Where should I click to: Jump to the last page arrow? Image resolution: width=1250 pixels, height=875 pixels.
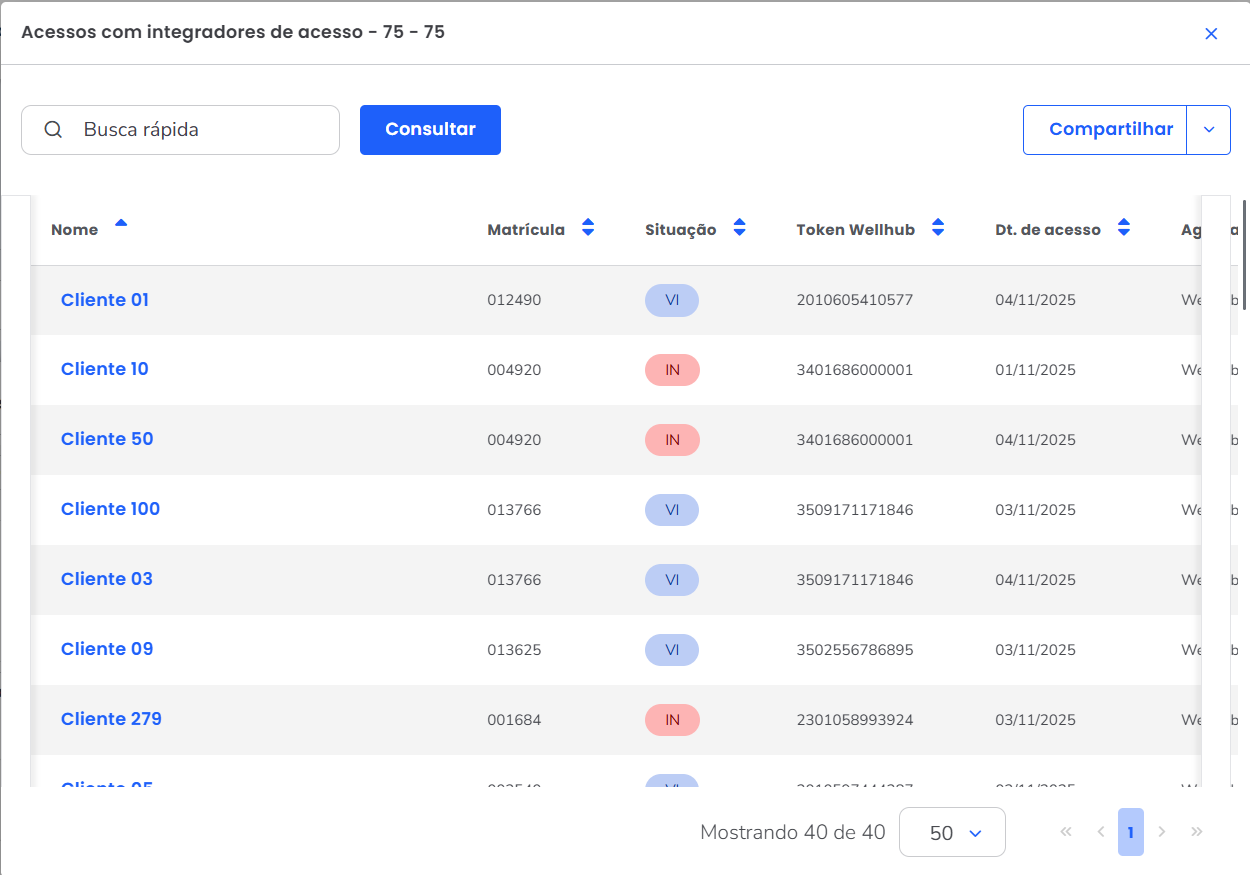coord(1197,832)
